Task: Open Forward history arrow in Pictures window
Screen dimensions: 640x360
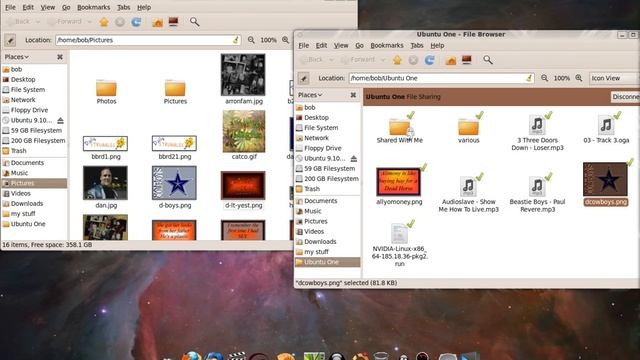Action: coord(89,22)
